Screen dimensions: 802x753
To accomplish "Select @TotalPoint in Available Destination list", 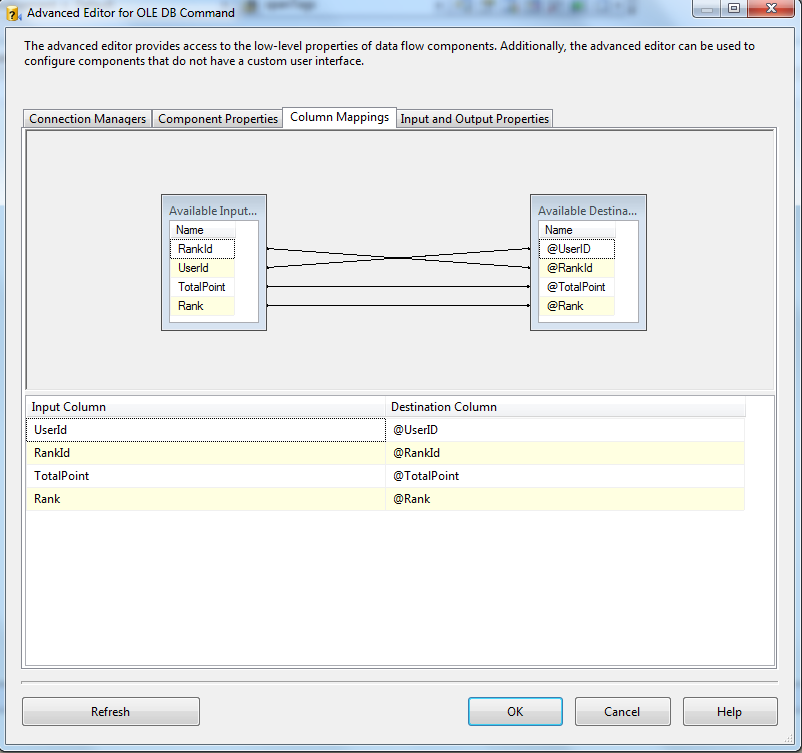I will (577, 287).
